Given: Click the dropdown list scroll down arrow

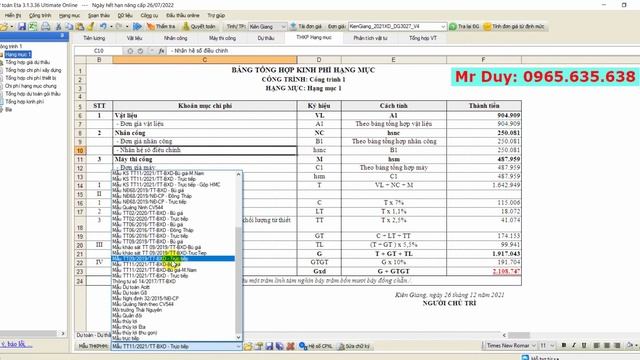Looking at the screenshot, I should pos(239,337).
